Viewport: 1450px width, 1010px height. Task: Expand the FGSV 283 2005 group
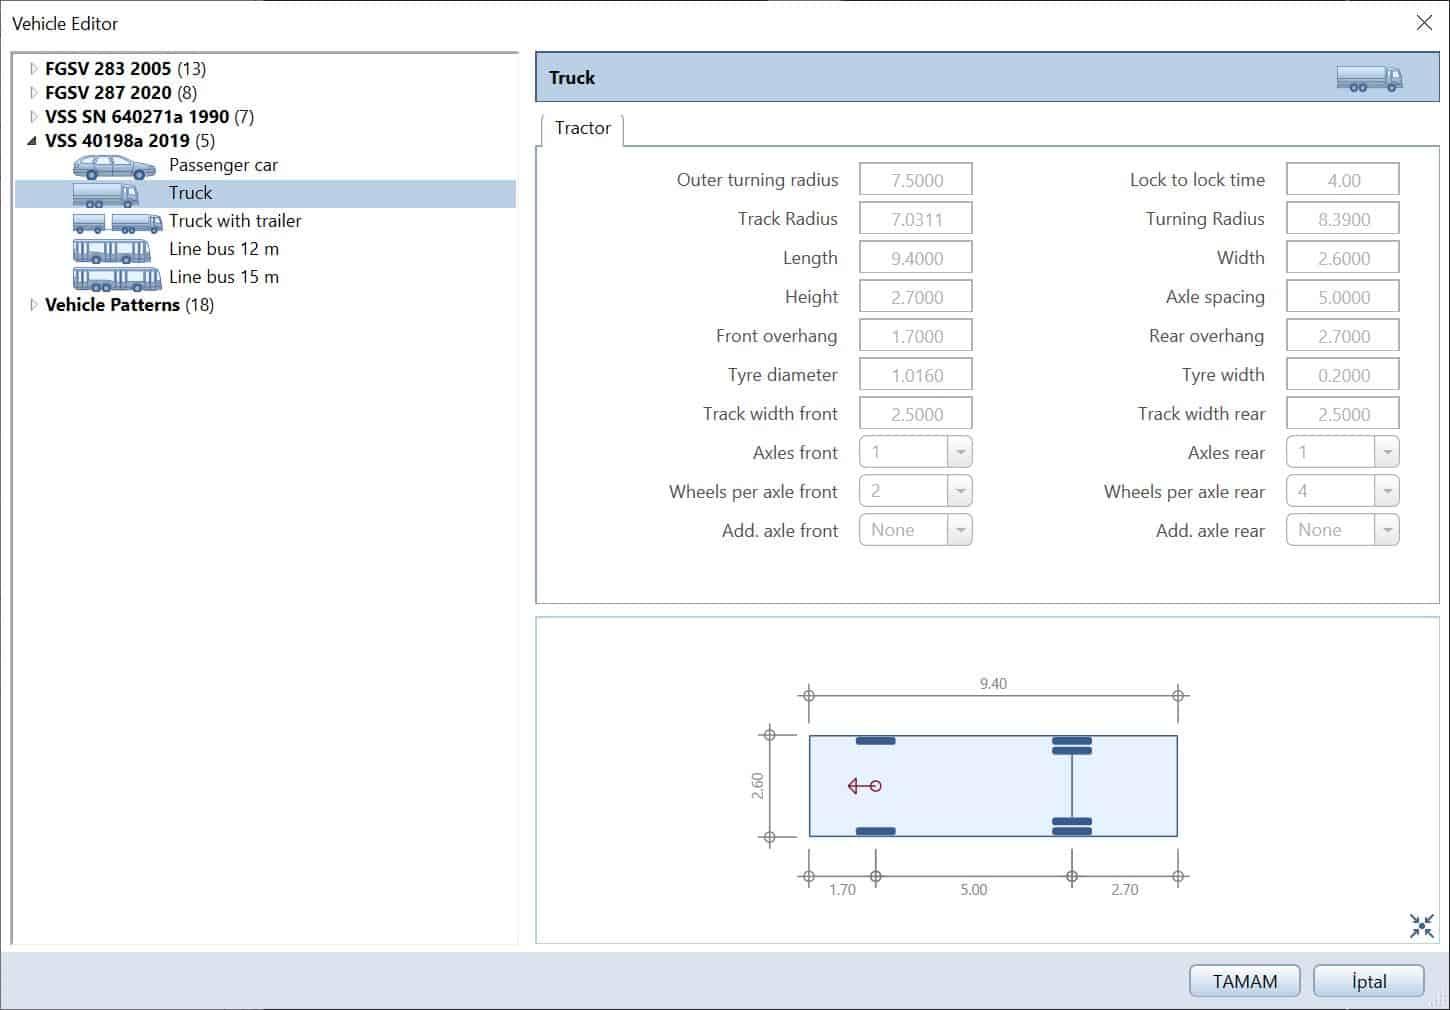[33, 69]
